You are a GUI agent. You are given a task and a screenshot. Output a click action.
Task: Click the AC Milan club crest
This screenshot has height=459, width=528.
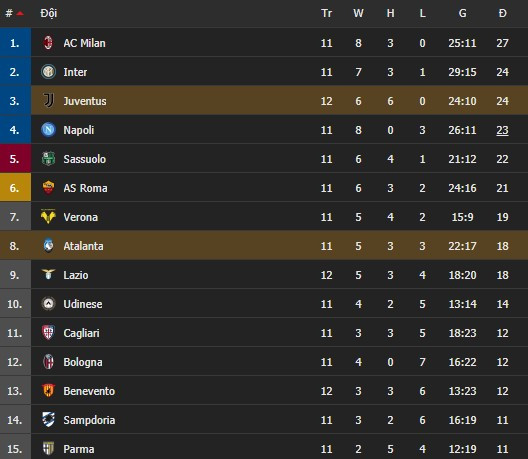tap(48, 43)
